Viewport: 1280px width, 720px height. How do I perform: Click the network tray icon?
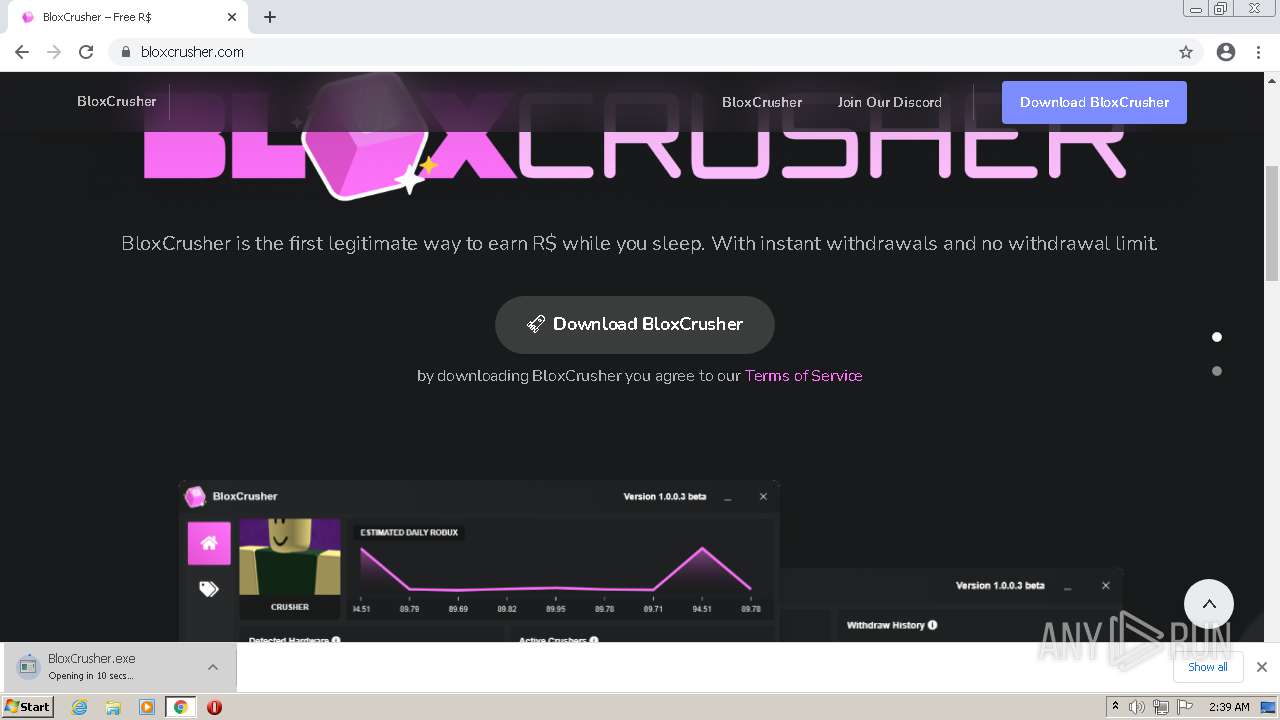pos(1161,707)
